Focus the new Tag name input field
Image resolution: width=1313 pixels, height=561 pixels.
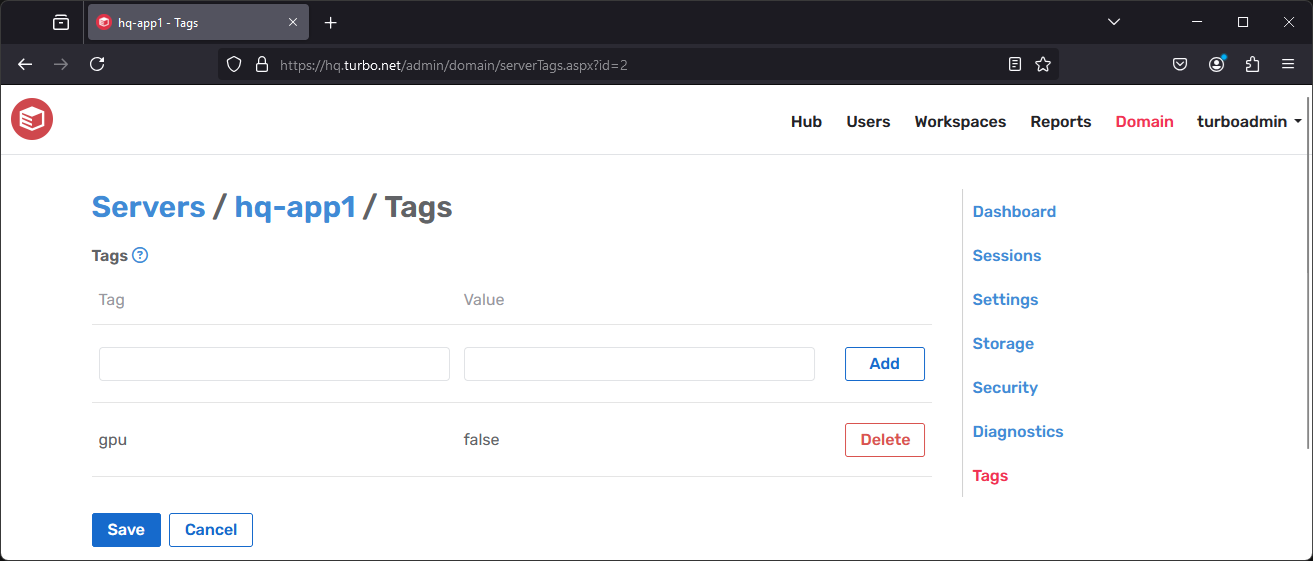coord(274,364)
